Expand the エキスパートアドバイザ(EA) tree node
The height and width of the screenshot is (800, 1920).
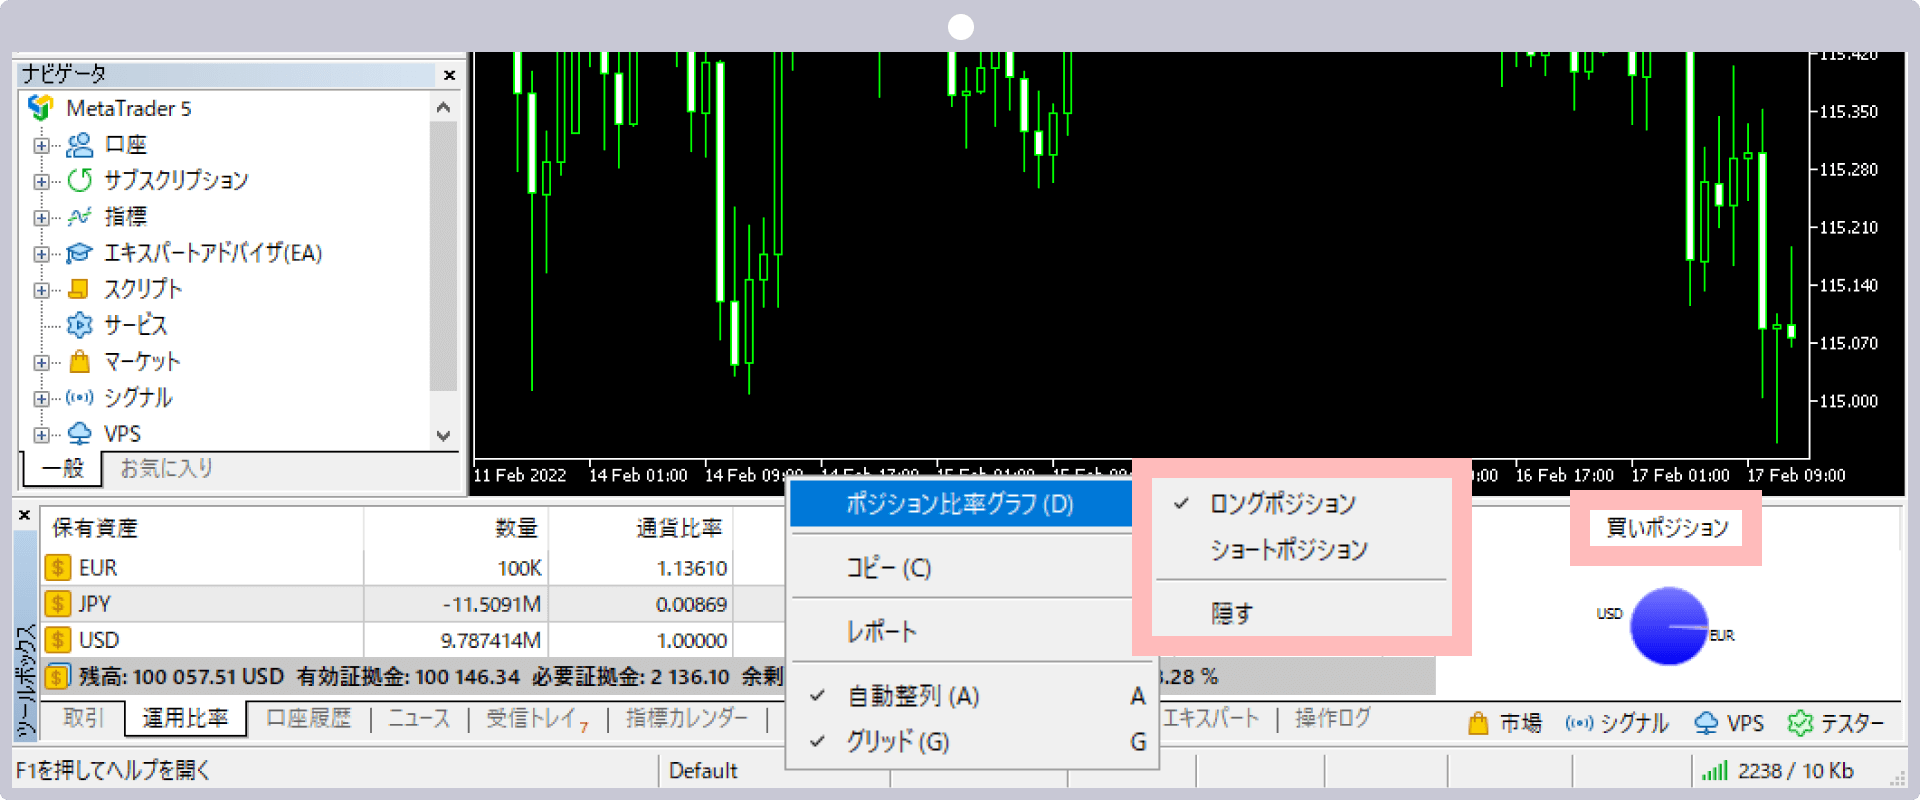point(41,254)
